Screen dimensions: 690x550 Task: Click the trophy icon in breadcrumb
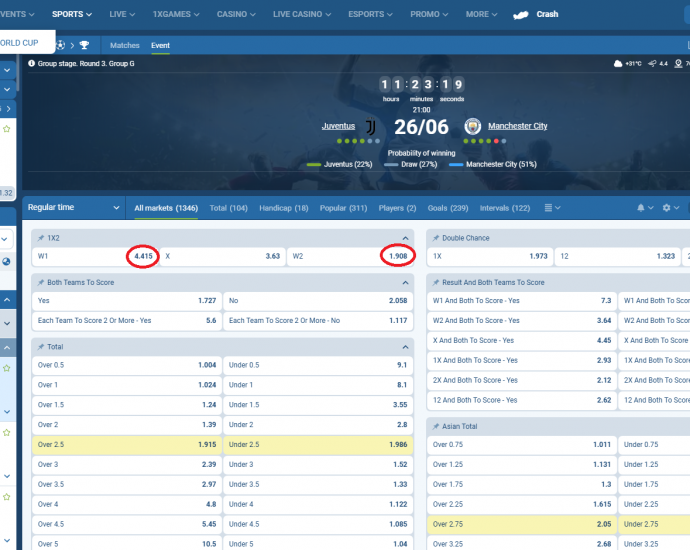pos(84,45)
